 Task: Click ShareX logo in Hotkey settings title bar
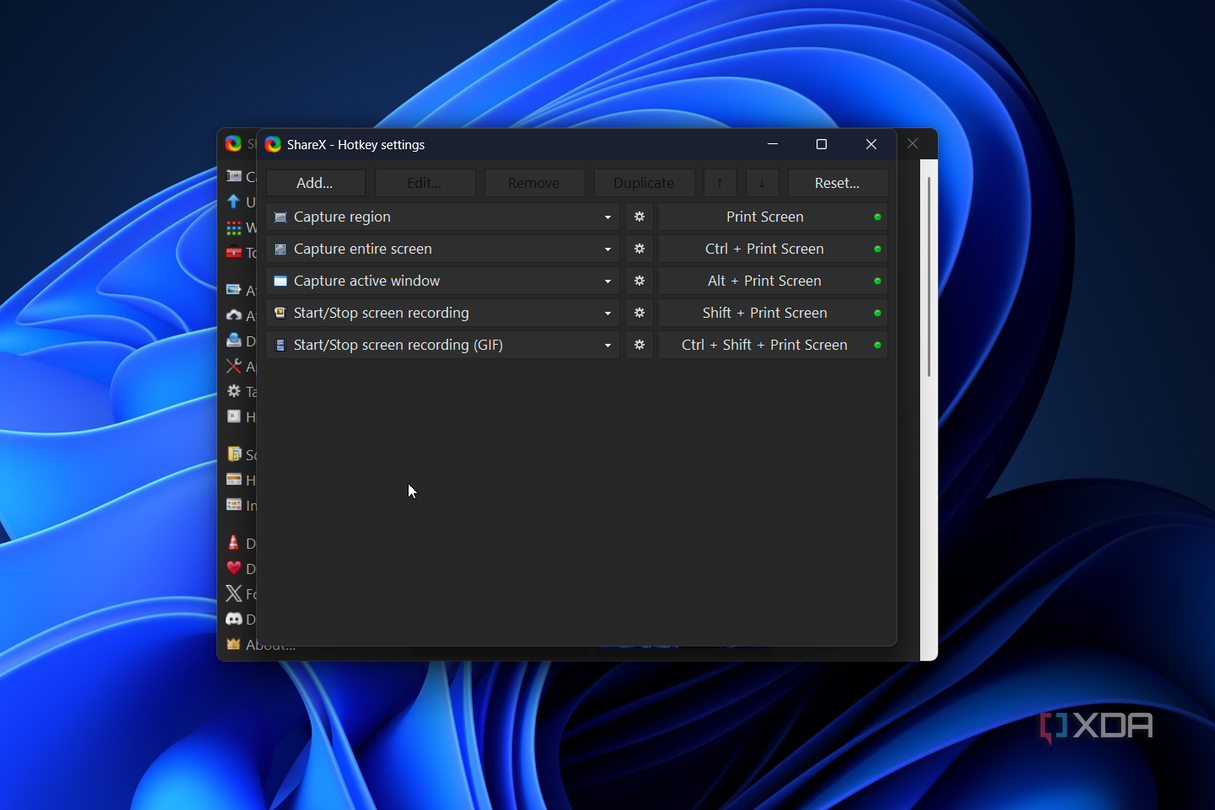tap(273, 144)
